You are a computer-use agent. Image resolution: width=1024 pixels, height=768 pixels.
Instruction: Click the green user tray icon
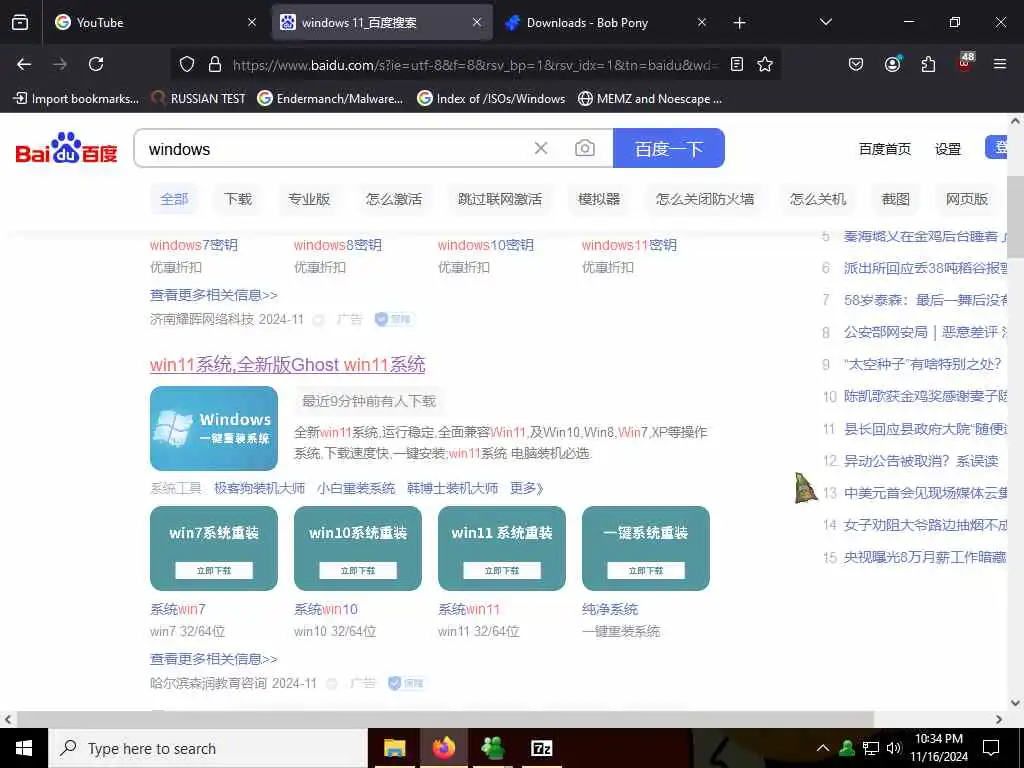(x=847, y=748)
